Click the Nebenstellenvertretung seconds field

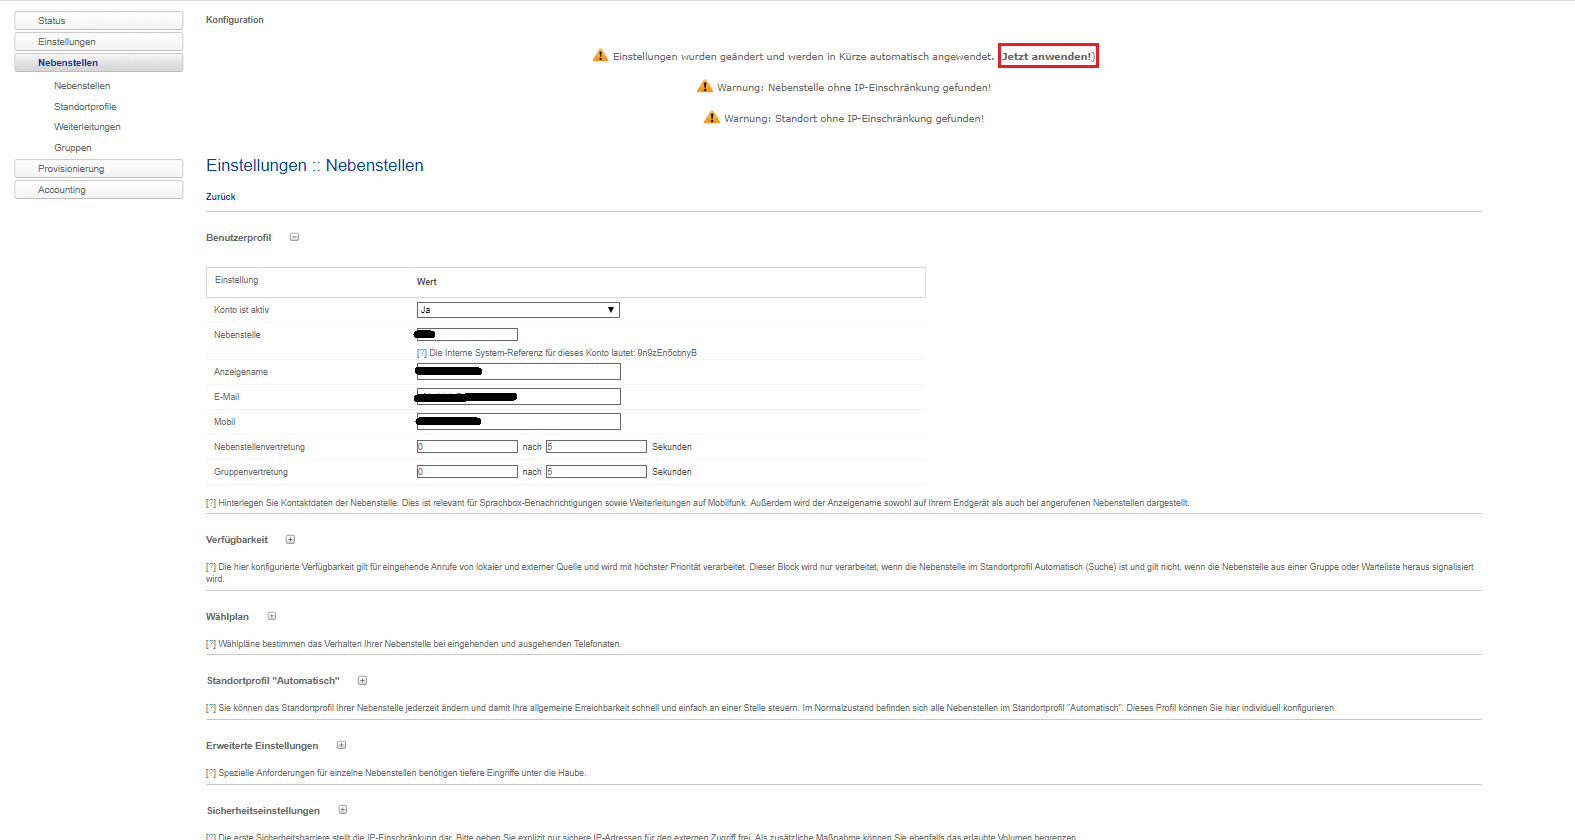[596, 447]
